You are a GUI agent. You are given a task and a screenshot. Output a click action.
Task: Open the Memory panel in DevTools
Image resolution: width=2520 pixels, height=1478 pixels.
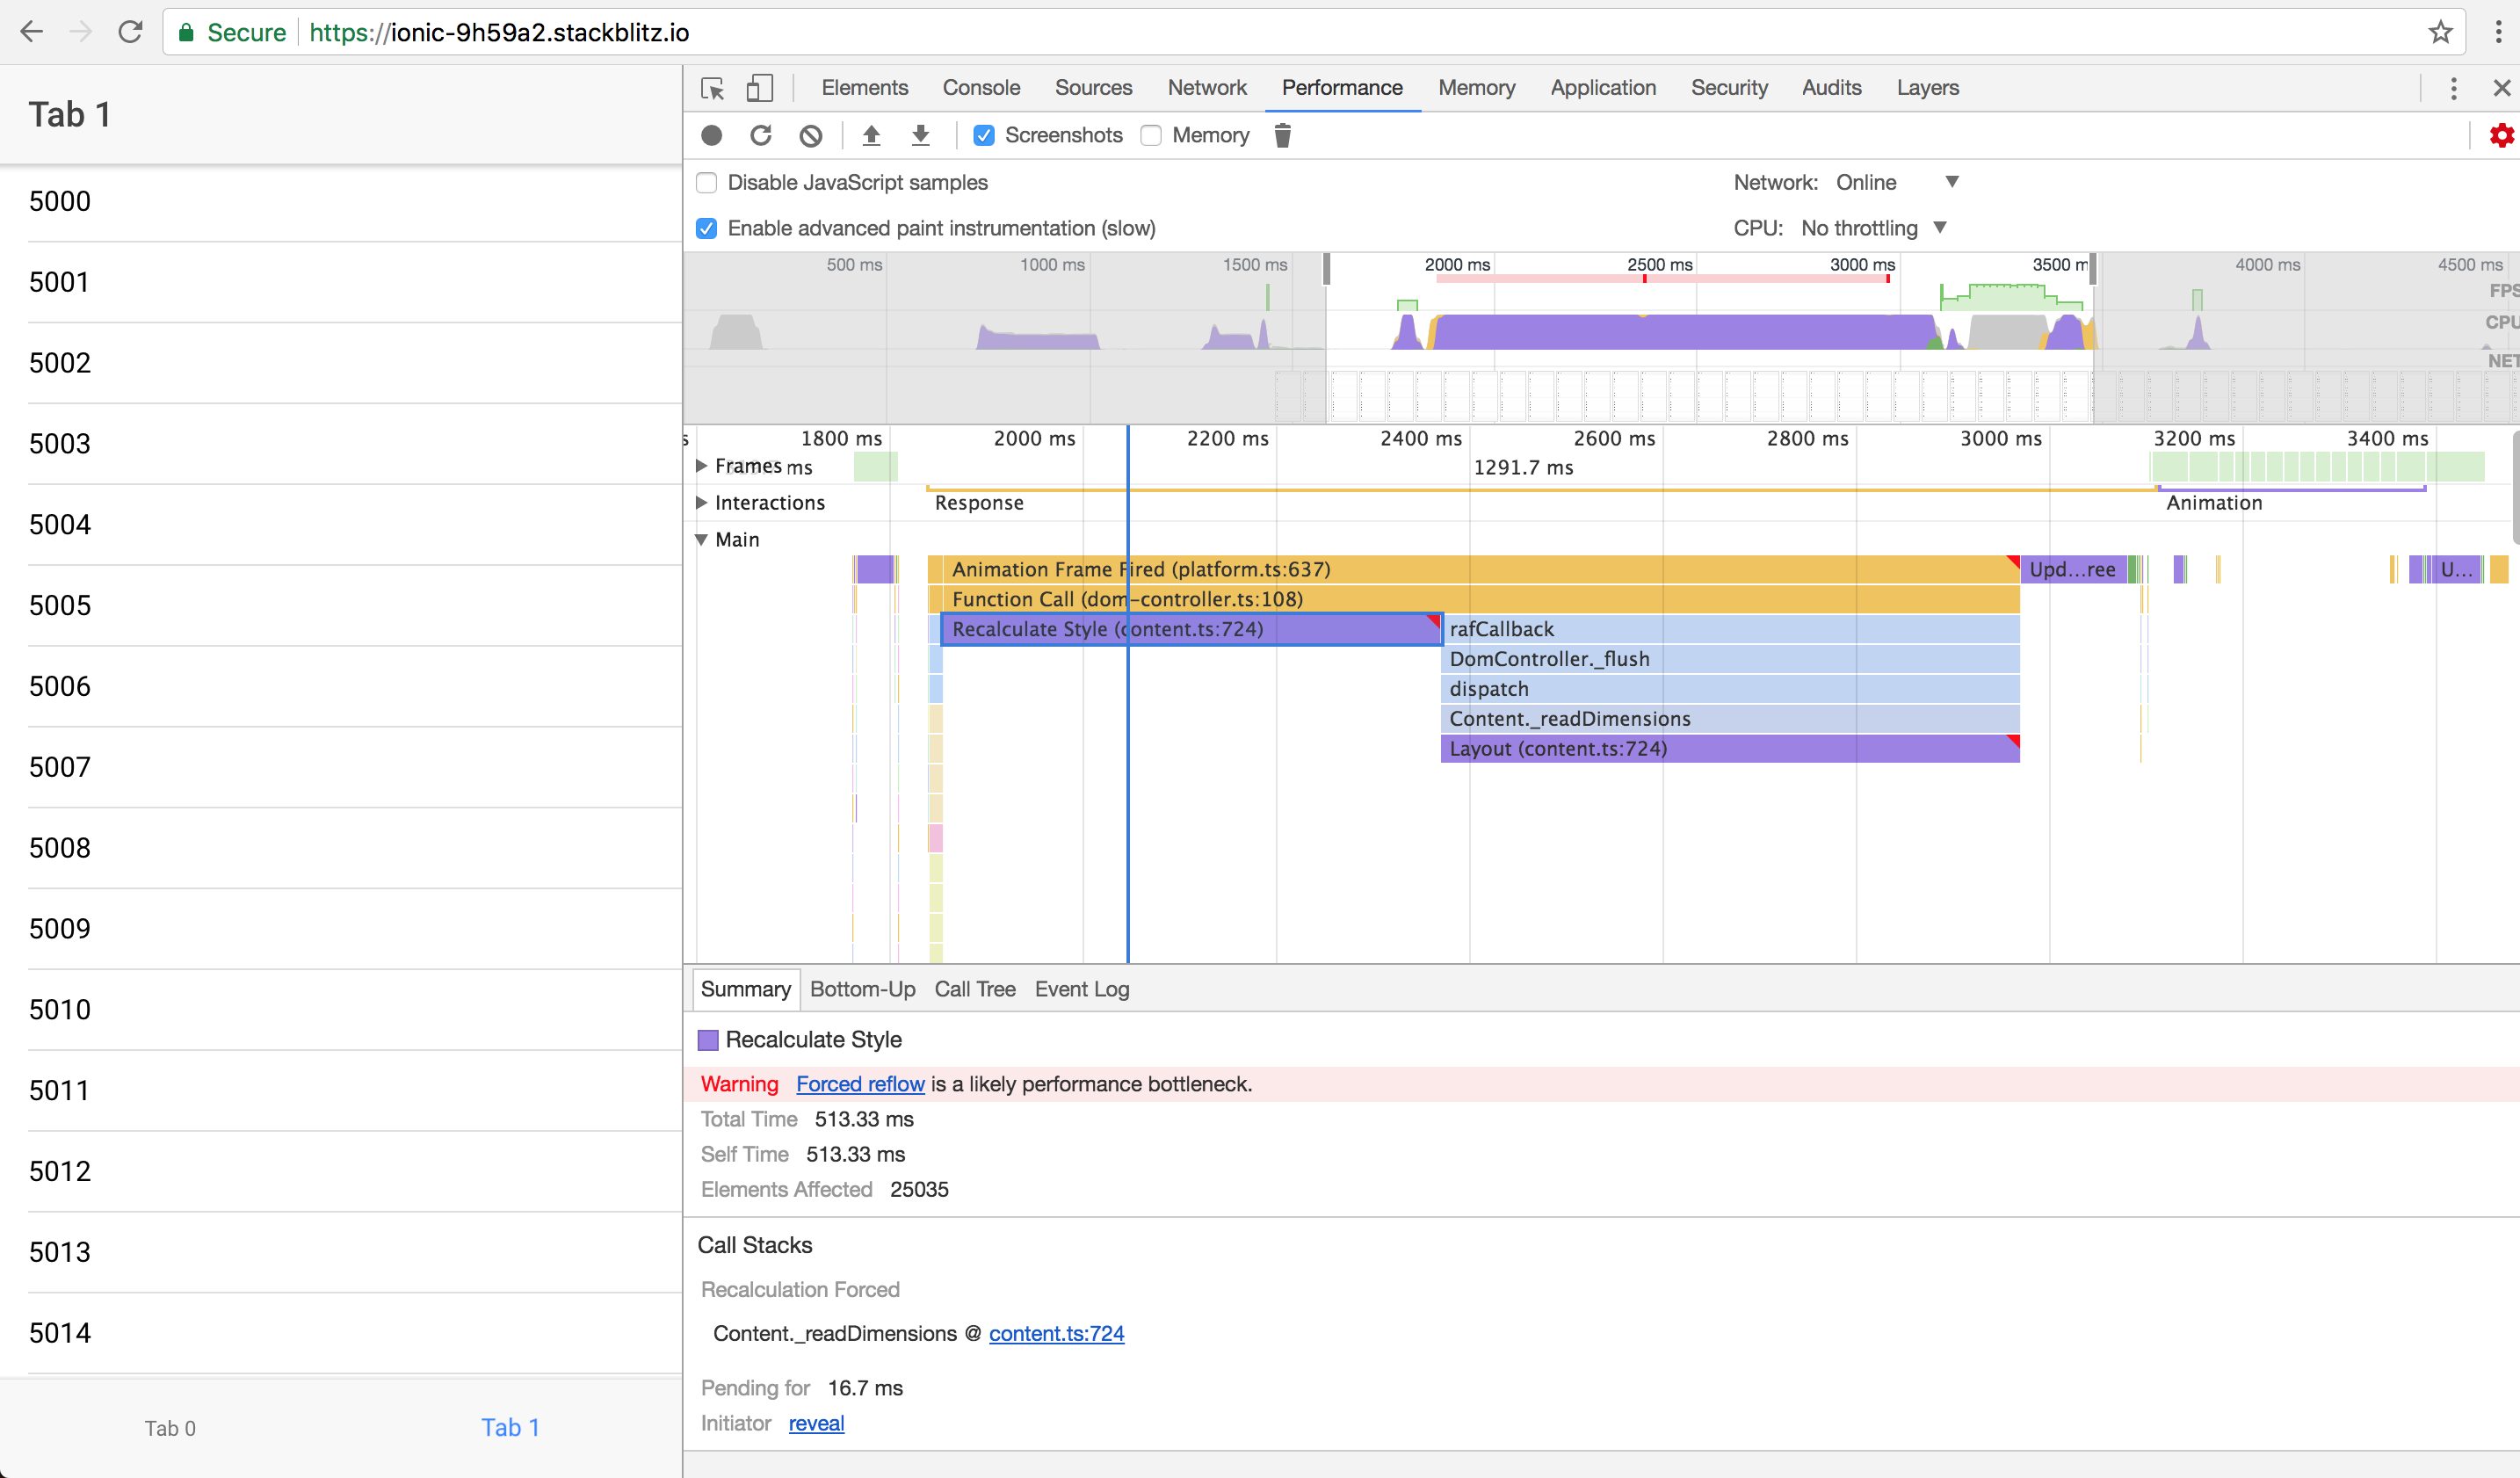pyautogui.click(x=1477, y=88)
